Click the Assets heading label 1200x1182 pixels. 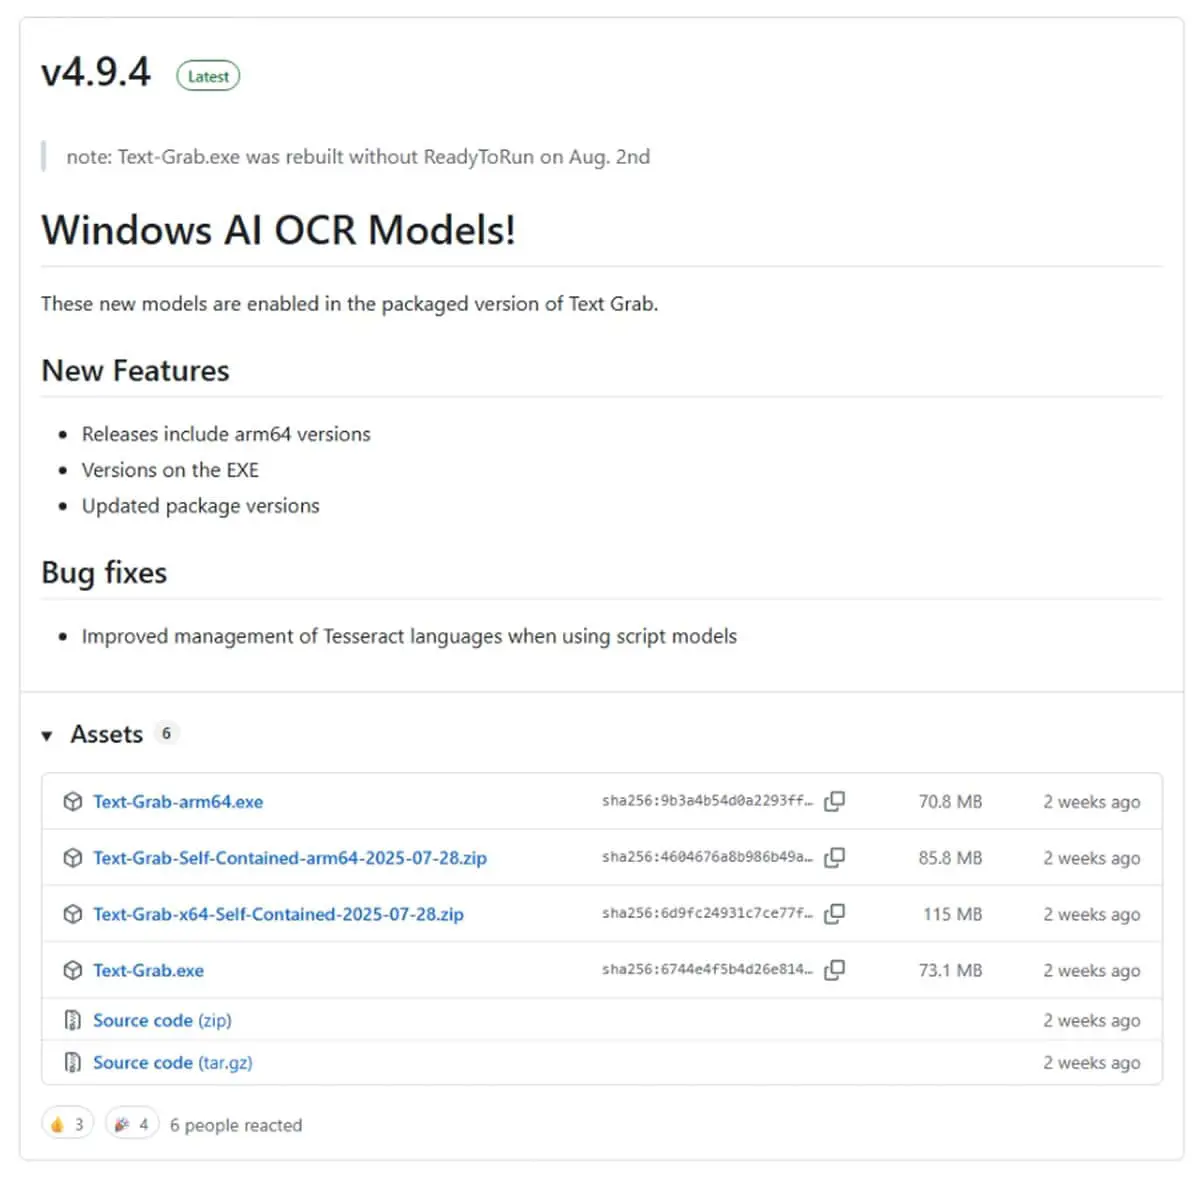[107, 734]
